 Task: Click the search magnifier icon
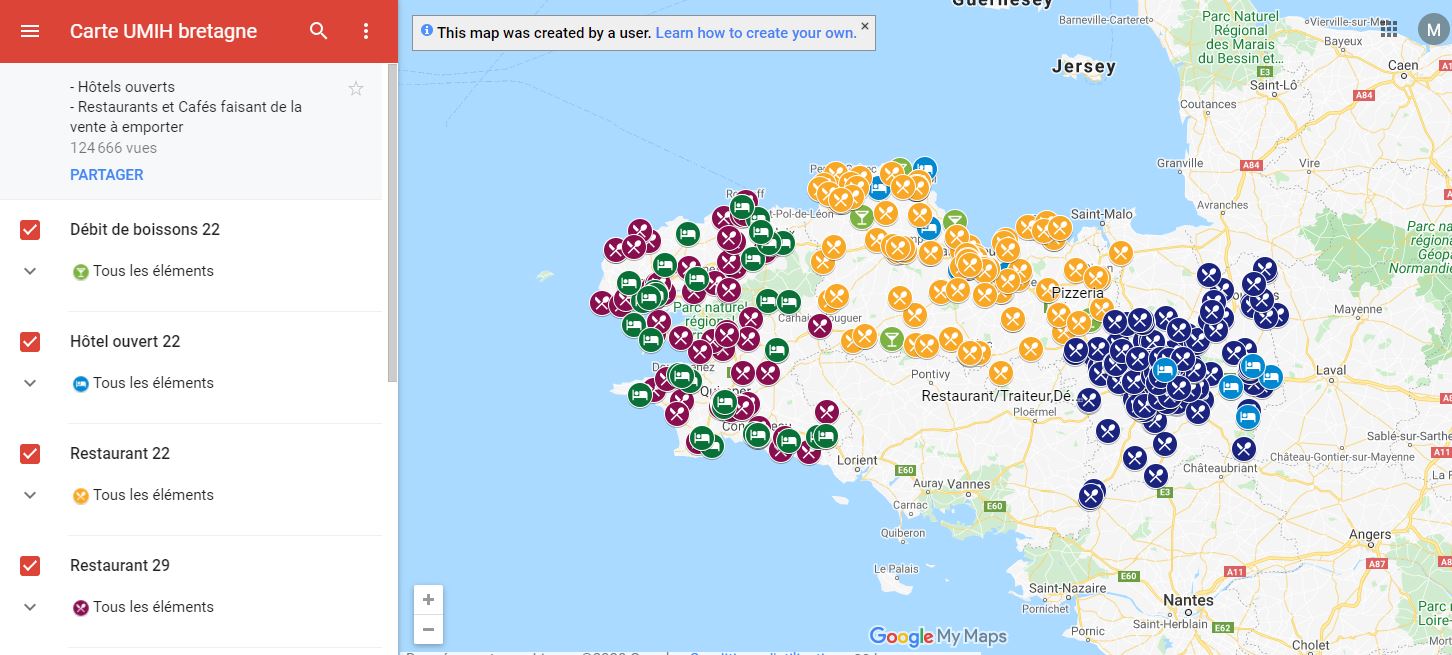click(x=318, y=31)
